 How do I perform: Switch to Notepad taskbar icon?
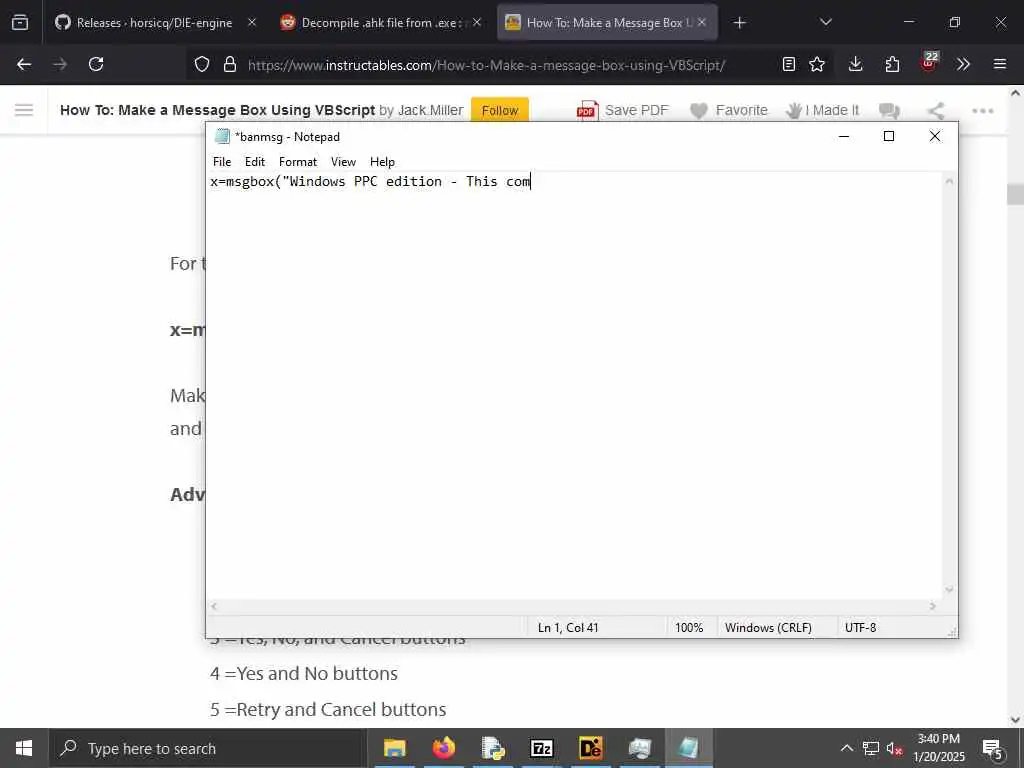click(x=689, y=748)
